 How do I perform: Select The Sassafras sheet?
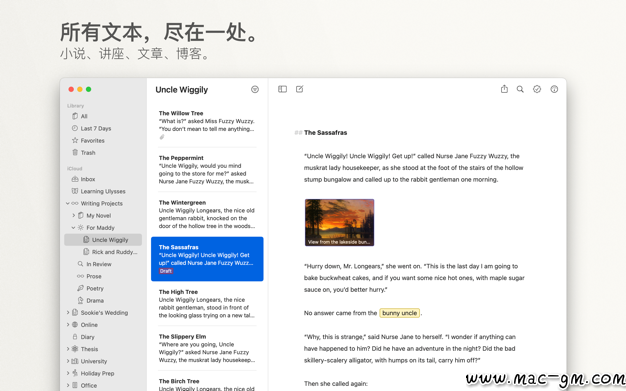pyautogui.click(x=207, y=259)
